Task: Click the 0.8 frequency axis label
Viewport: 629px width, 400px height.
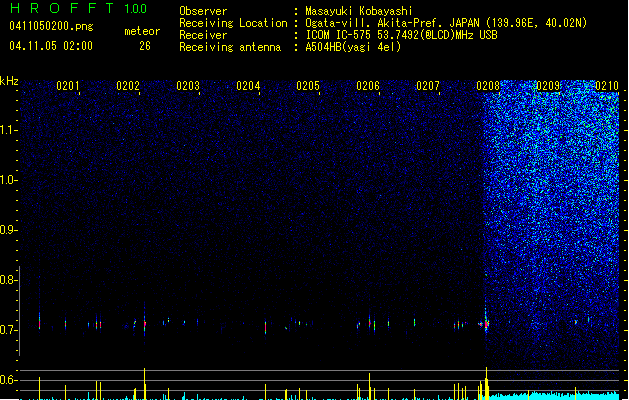Action: click(8, 280)
